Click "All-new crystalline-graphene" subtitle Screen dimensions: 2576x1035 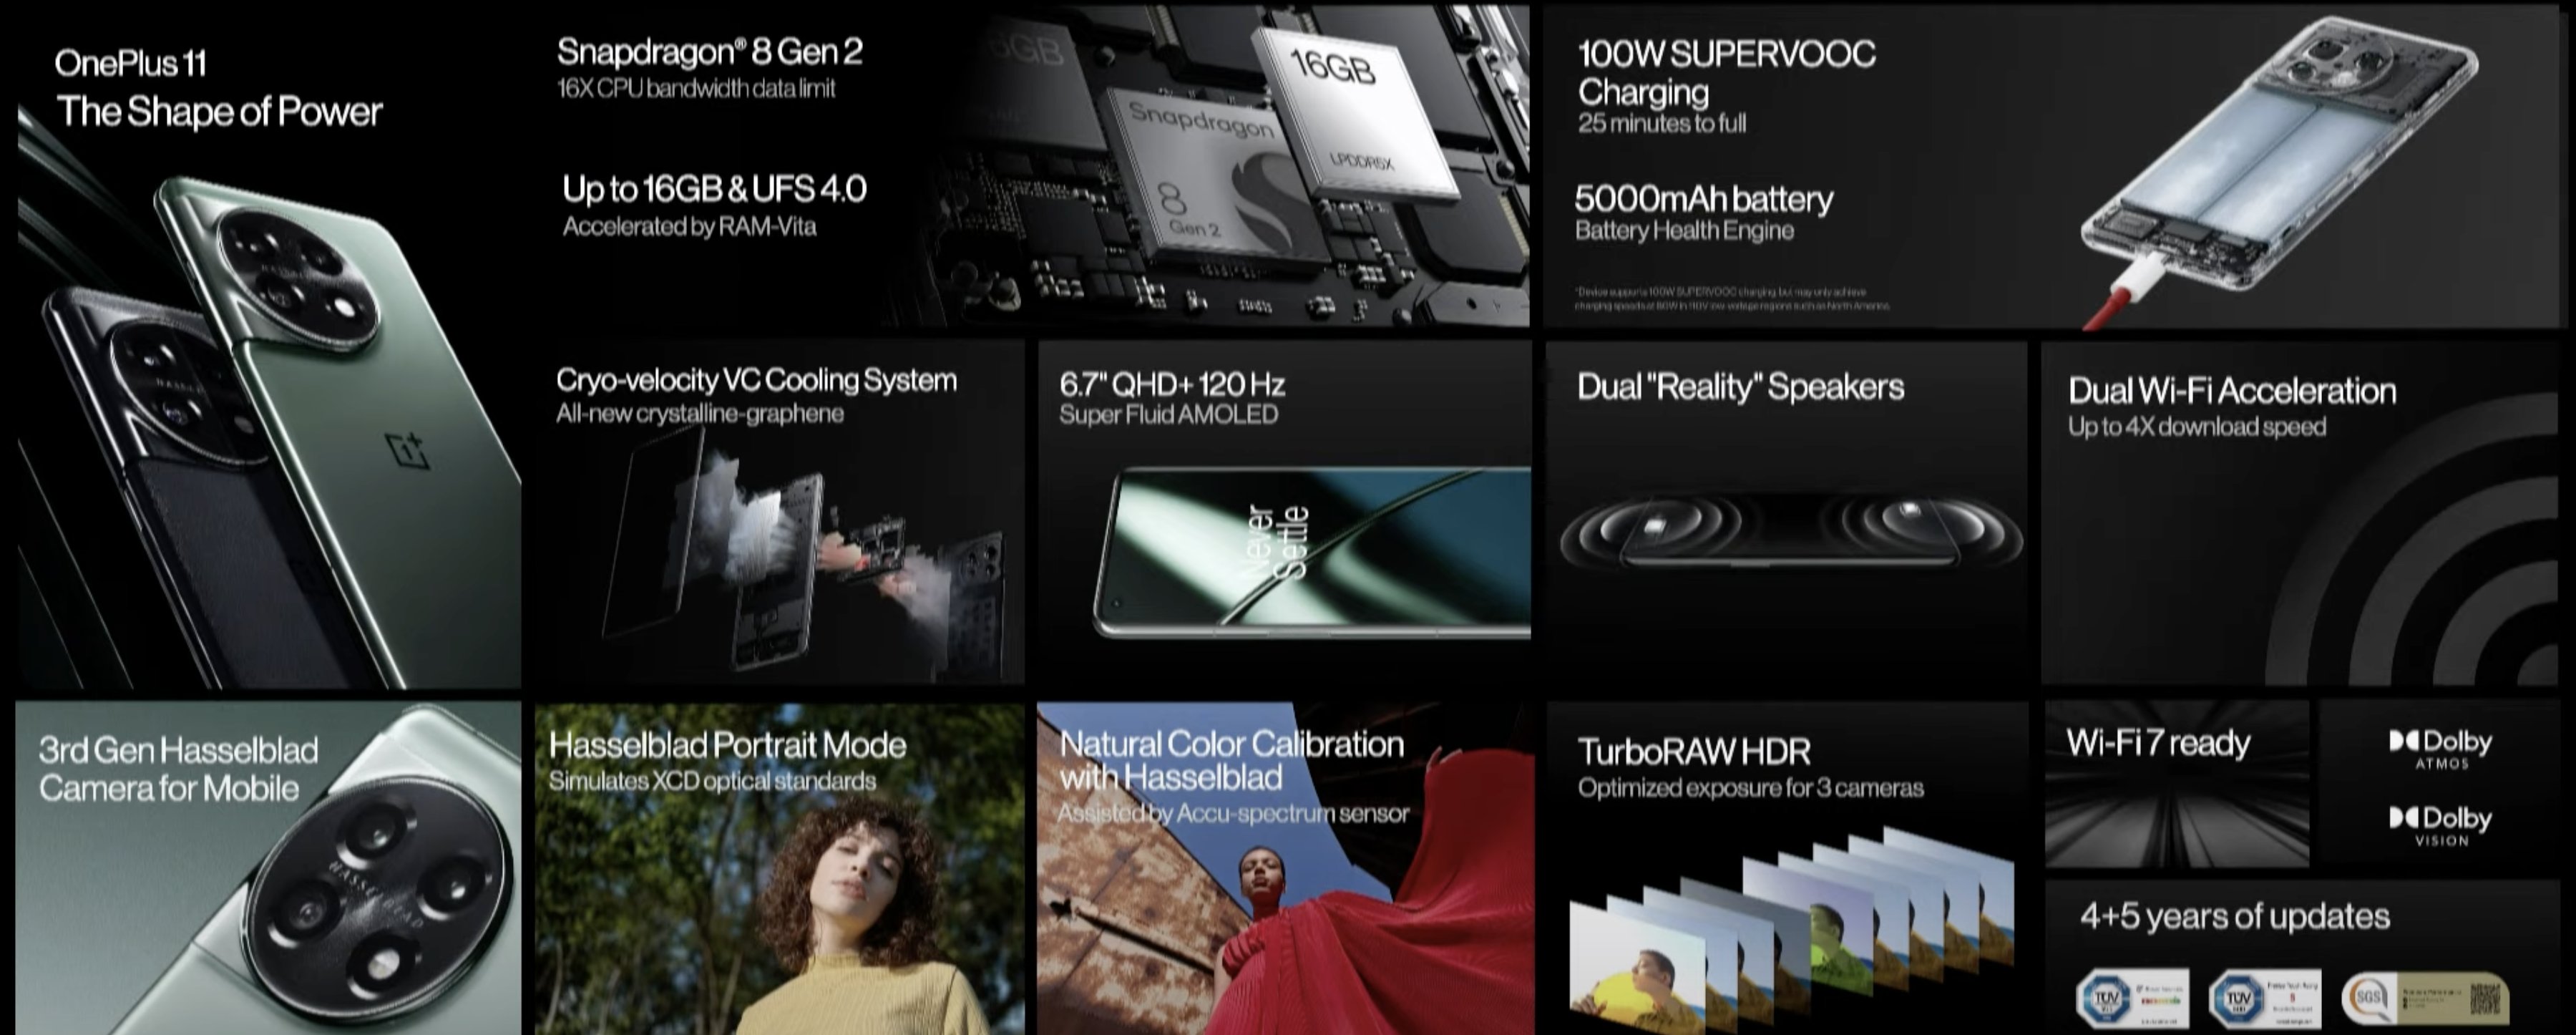[699, 413]
